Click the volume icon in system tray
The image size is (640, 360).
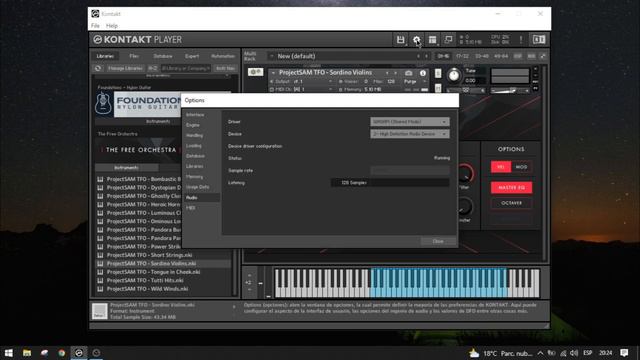pyautogui.click(x=574, y=353)
